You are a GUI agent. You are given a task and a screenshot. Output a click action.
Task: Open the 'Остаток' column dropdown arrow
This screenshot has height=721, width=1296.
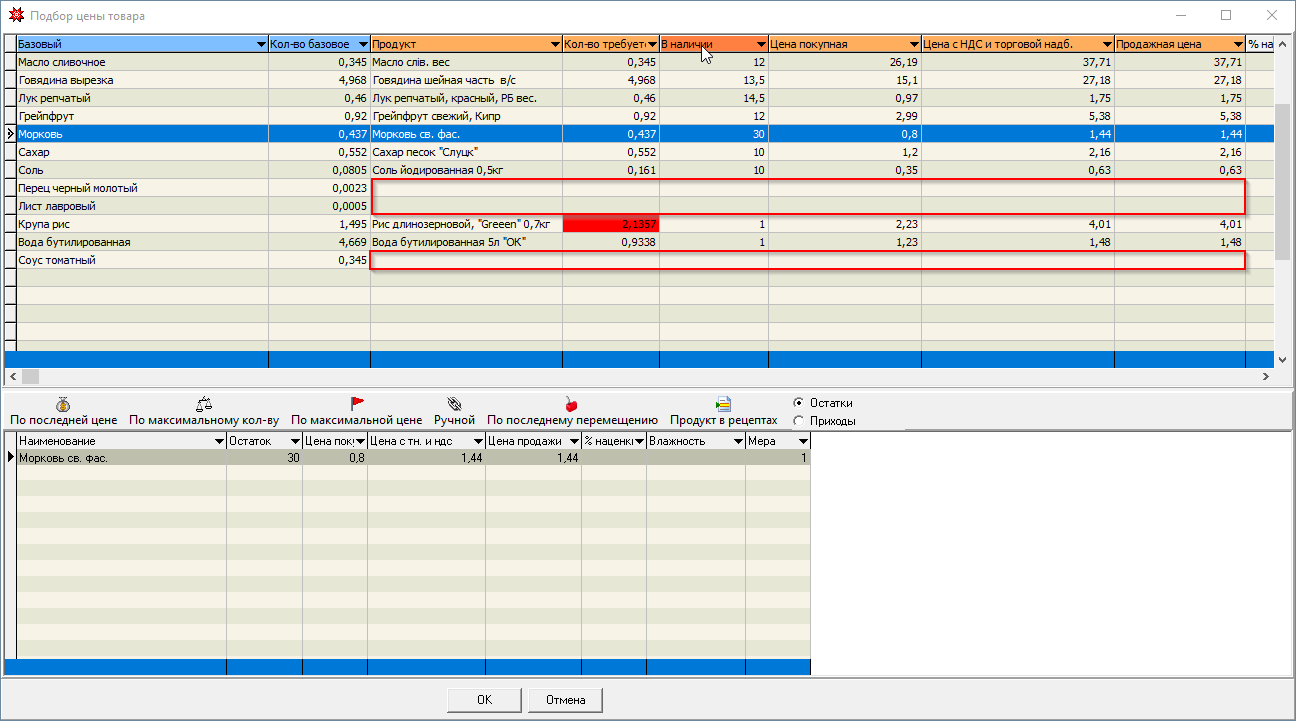pyautogui.click(x=294, y=441)
